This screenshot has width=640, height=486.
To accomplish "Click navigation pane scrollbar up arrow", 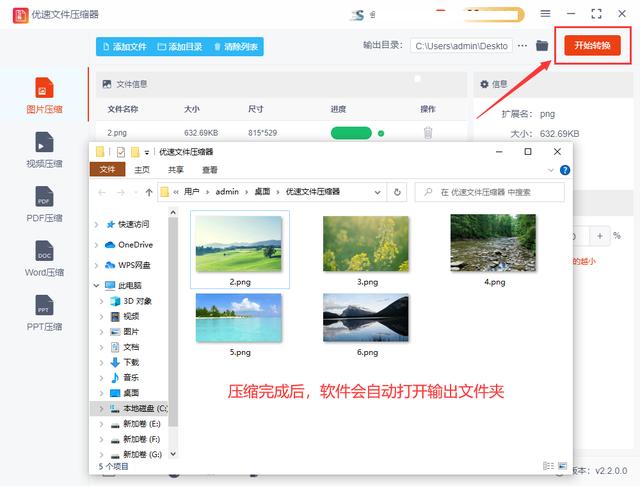I will 173,213.
